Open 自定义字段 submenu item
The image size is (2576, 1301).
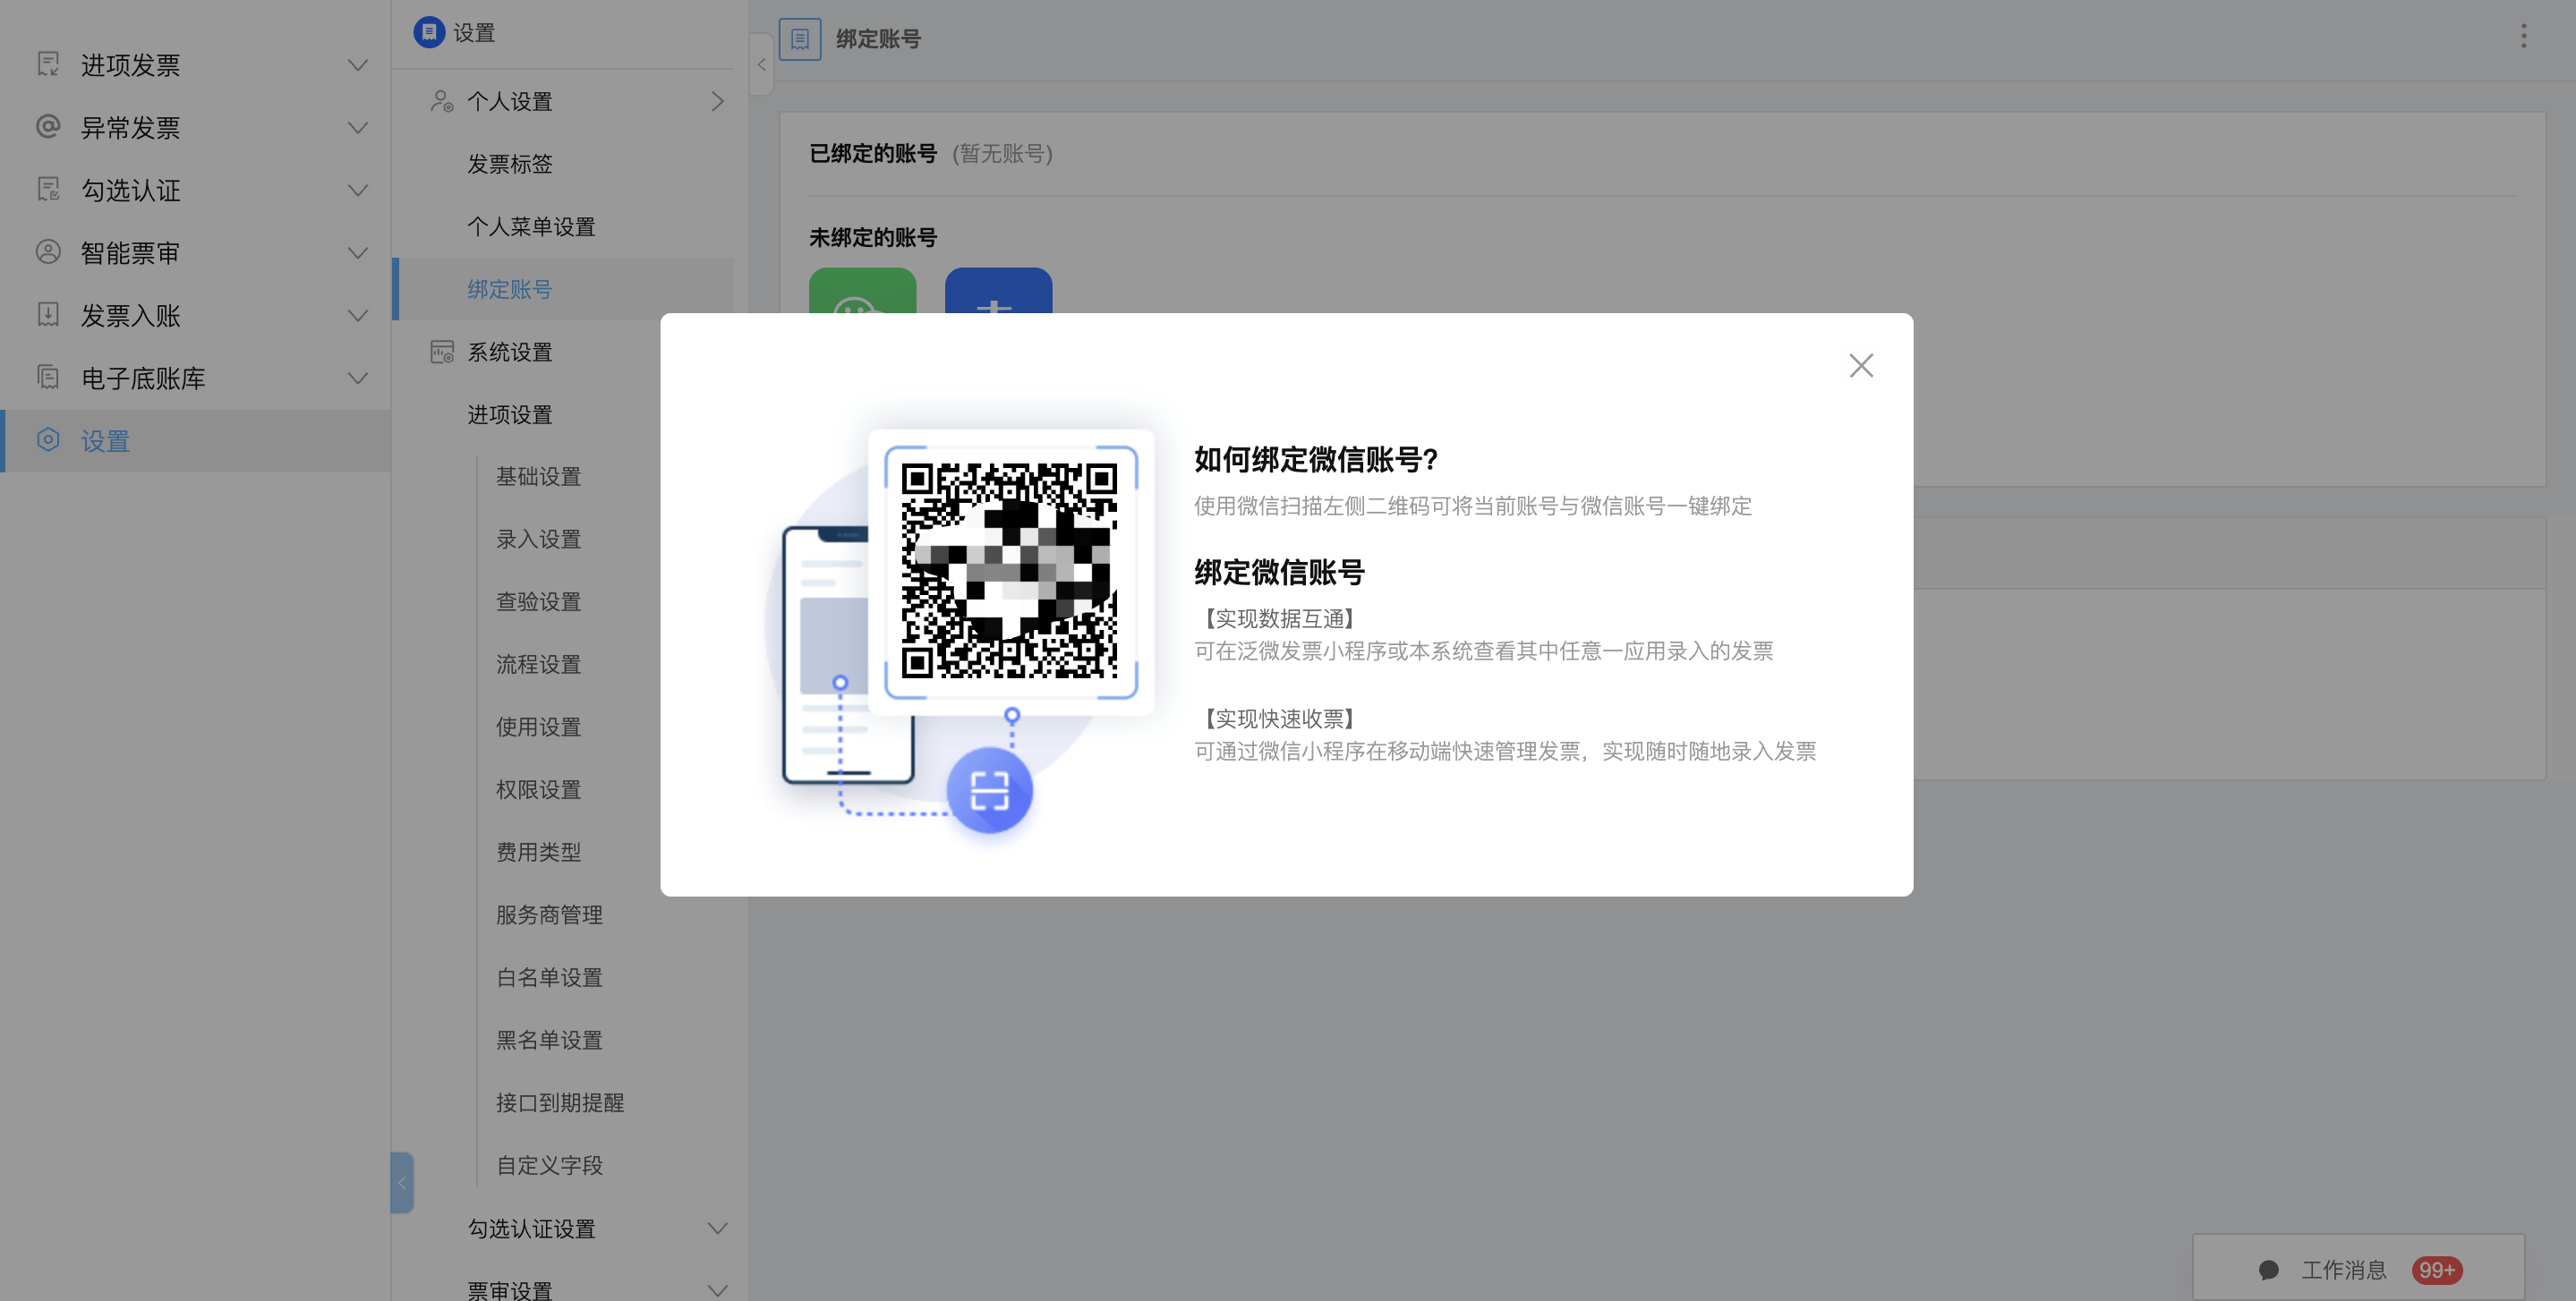pyautogui.click(x=549, y=1165)
